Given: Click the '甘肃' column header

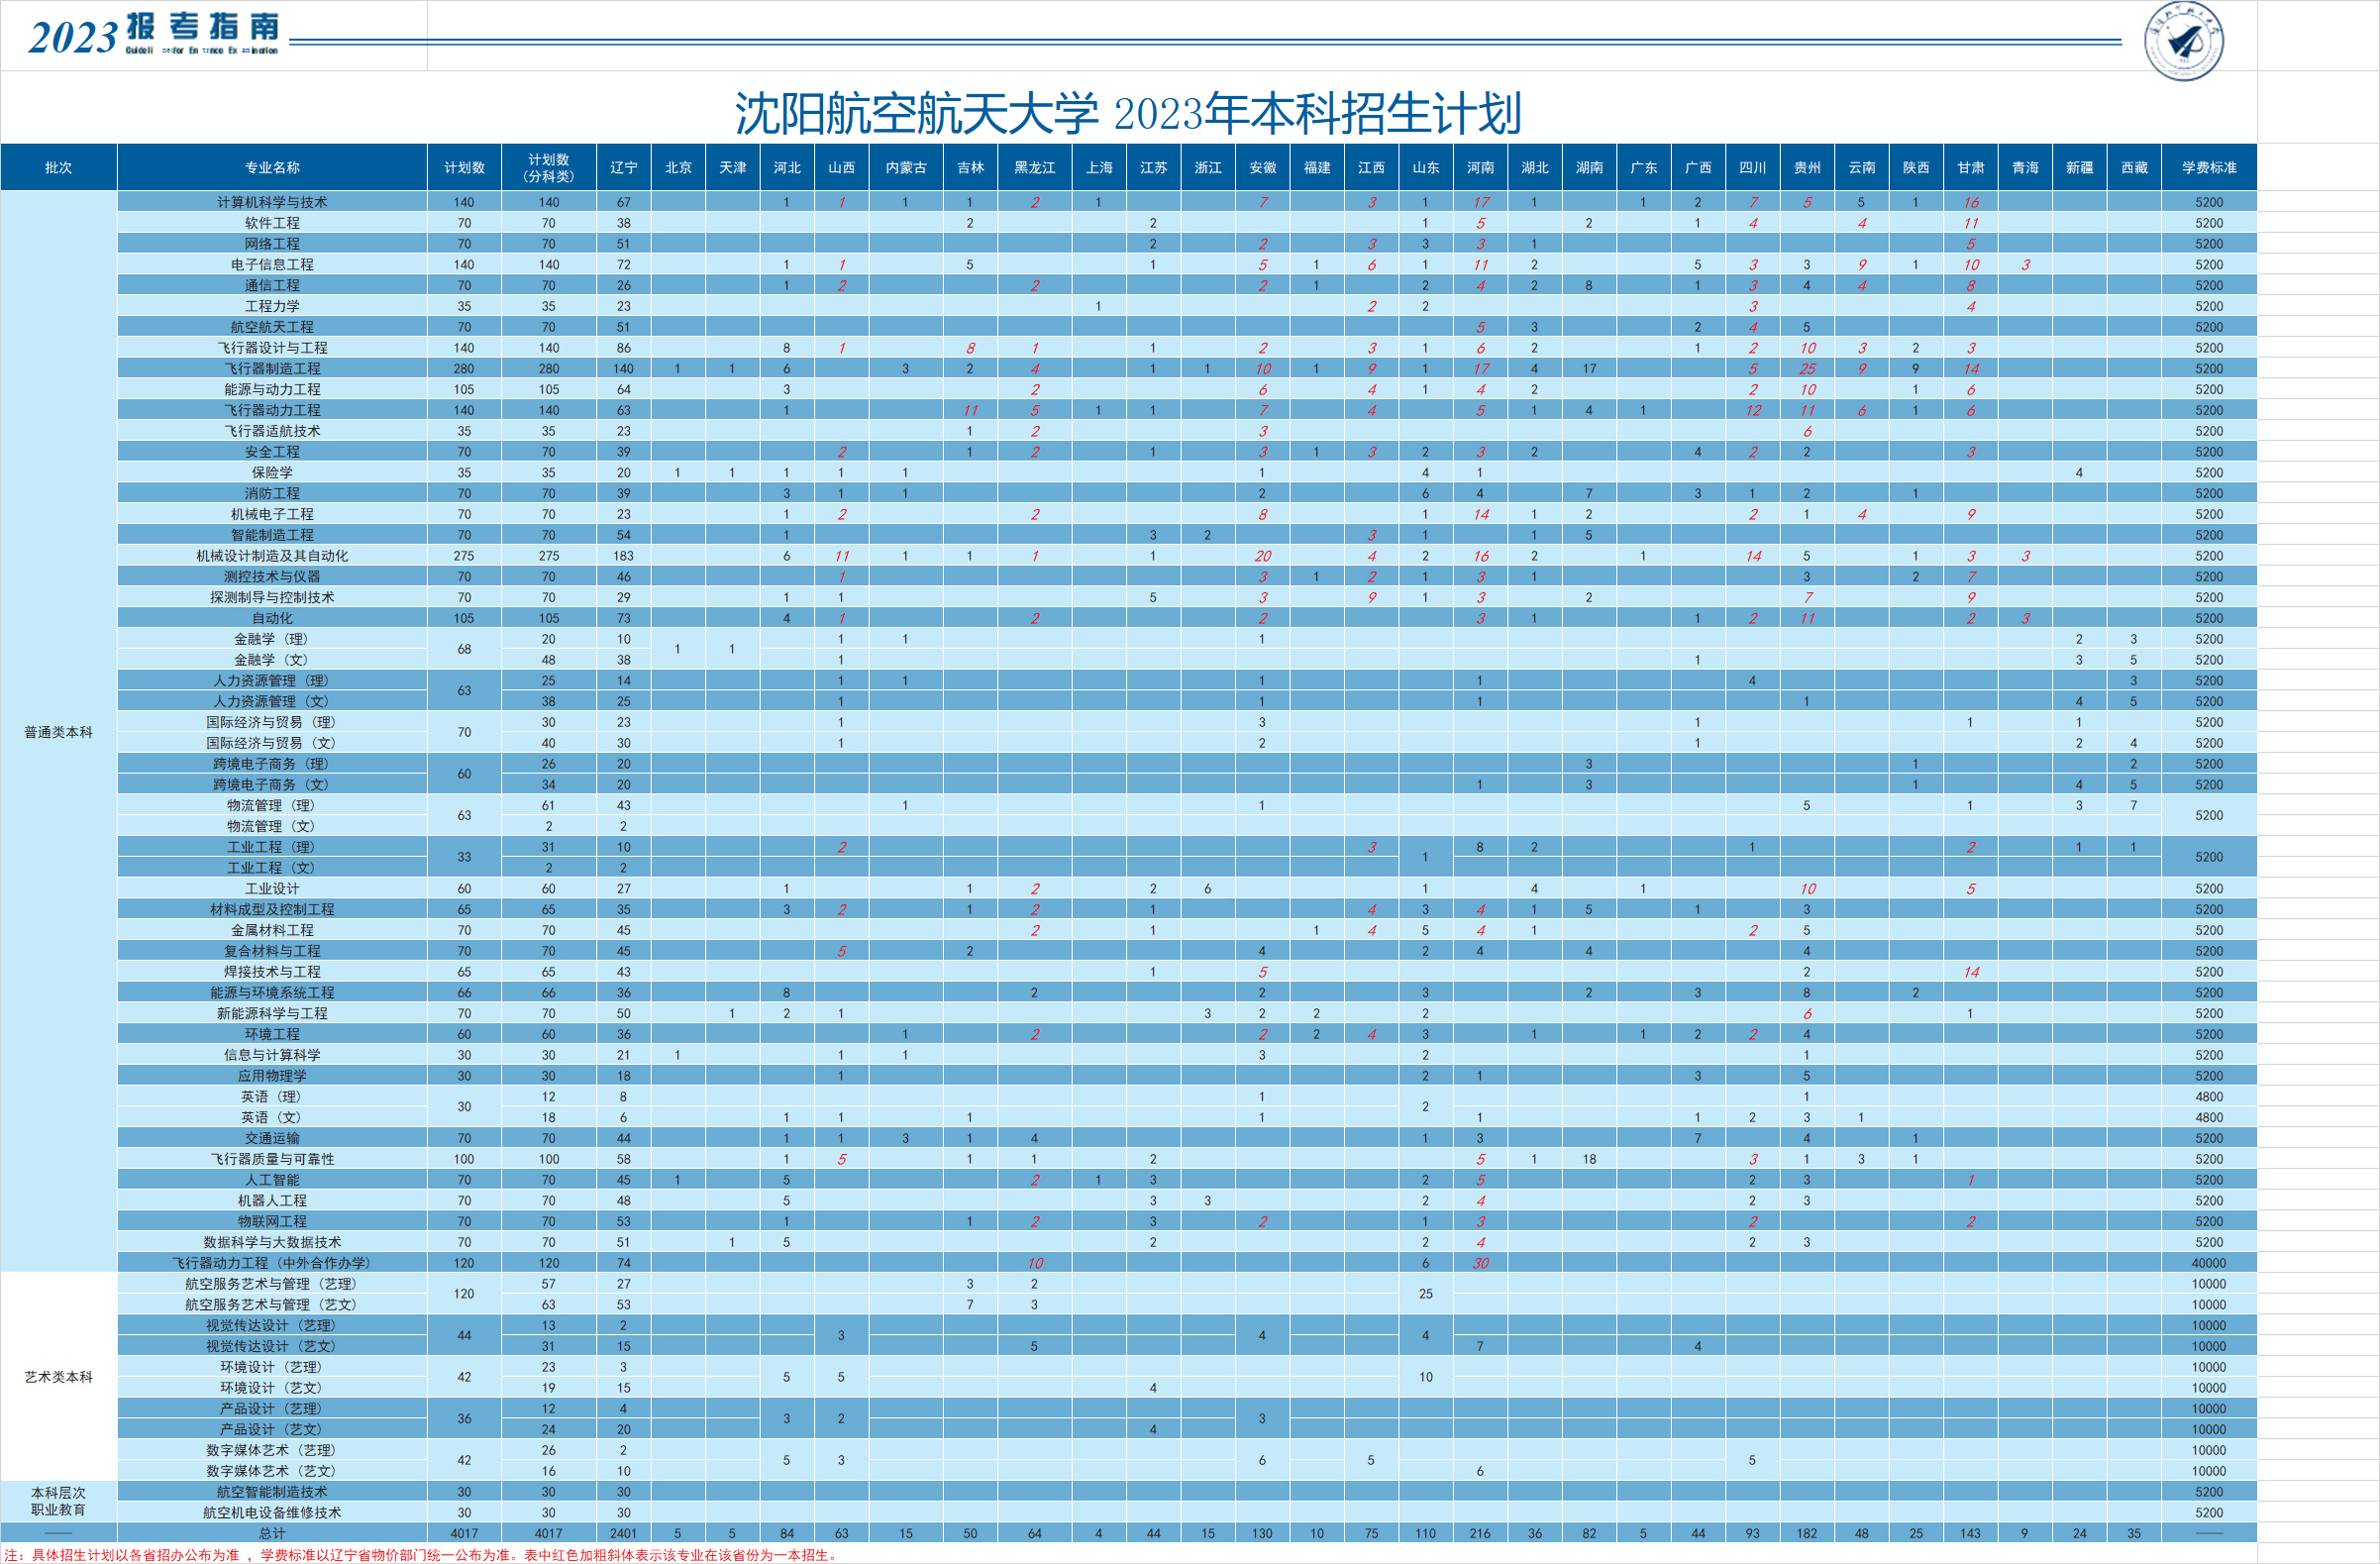Looking at the screenshot, I should click(1971, 167).
